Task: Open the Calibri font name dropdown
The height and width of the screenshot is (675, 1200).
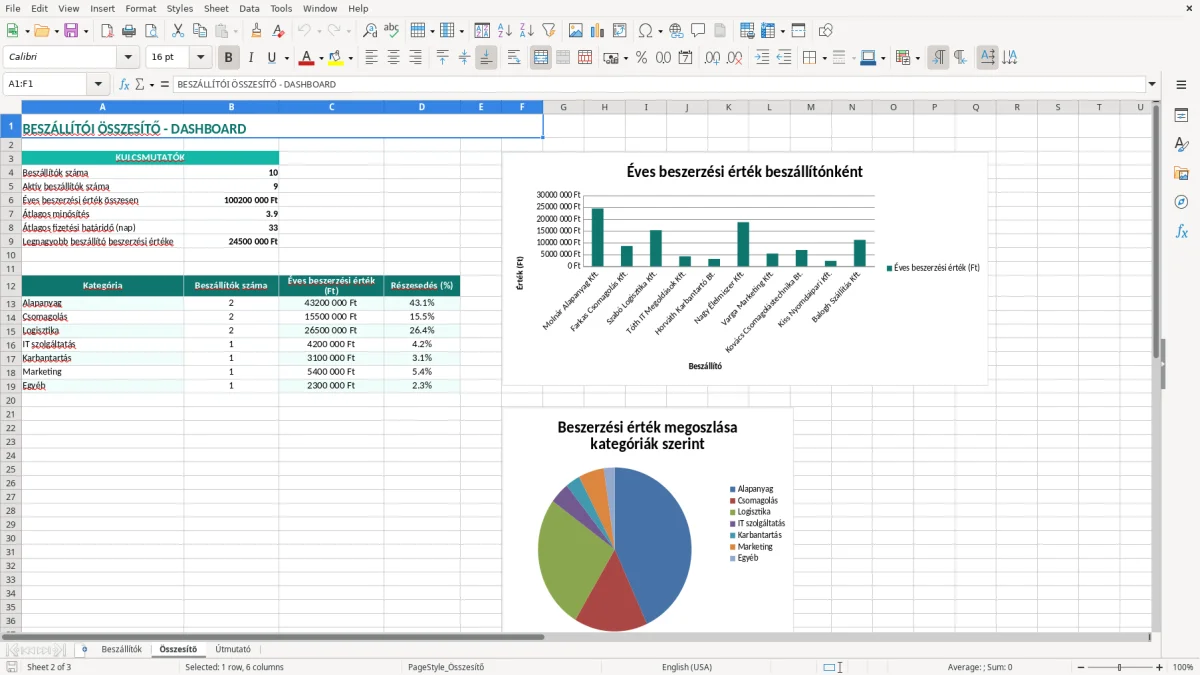Action: [x=128, y=58]
